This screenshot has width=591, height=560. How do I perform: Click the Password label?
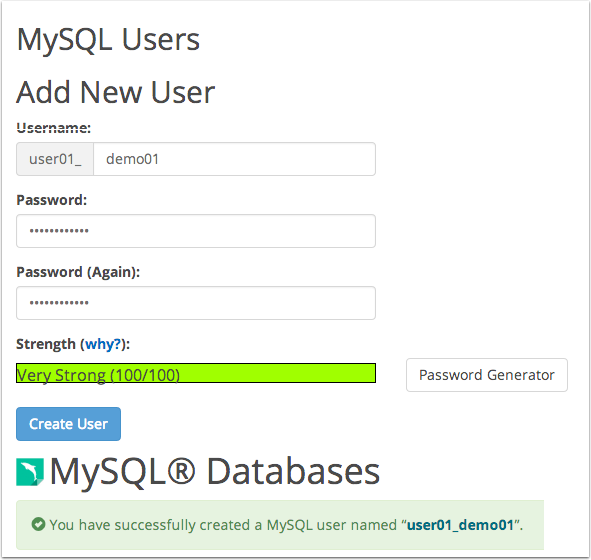(x=52, y=200)
